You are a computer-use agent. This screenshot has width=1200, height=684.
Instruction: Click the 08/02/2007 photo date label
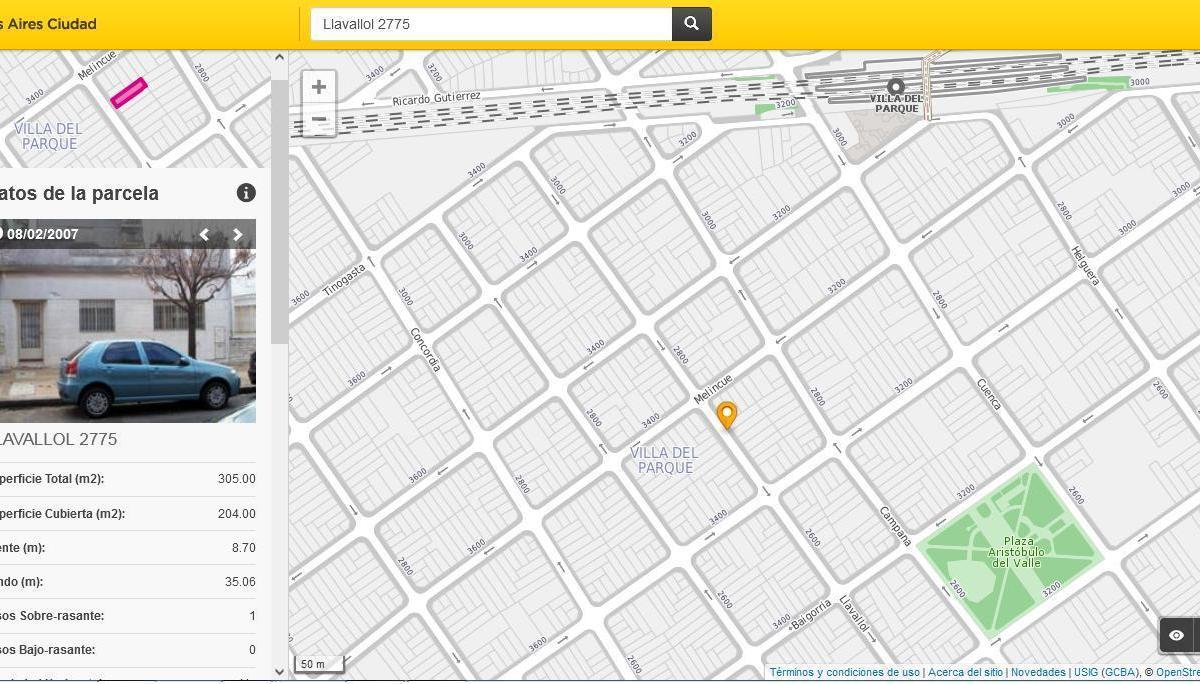tap(43, 235)
